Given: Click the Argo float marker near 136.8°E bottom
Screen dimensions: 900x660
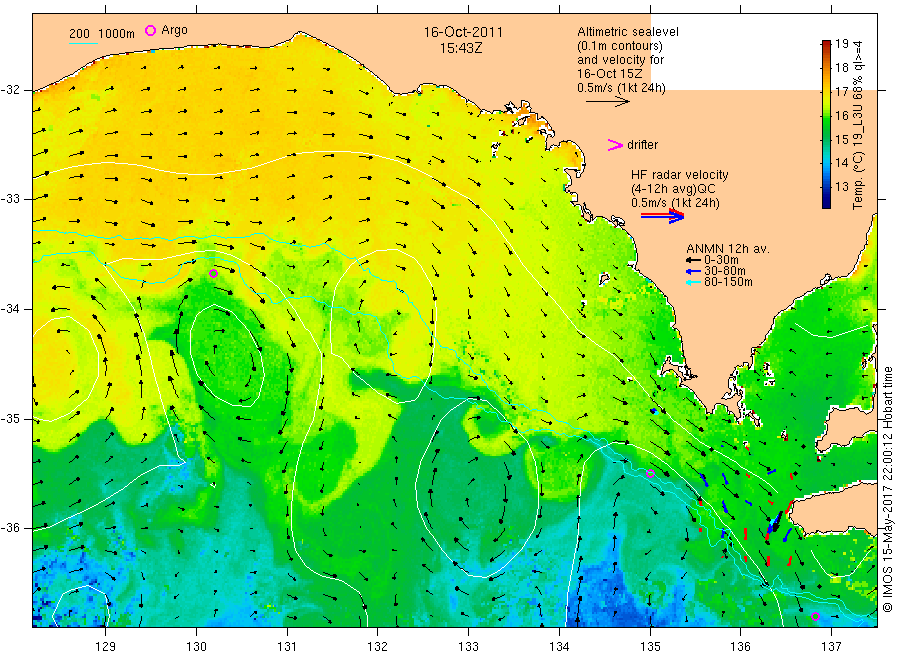Looking at the screenshot, I should pyautogui.click(x=815, y=616).
